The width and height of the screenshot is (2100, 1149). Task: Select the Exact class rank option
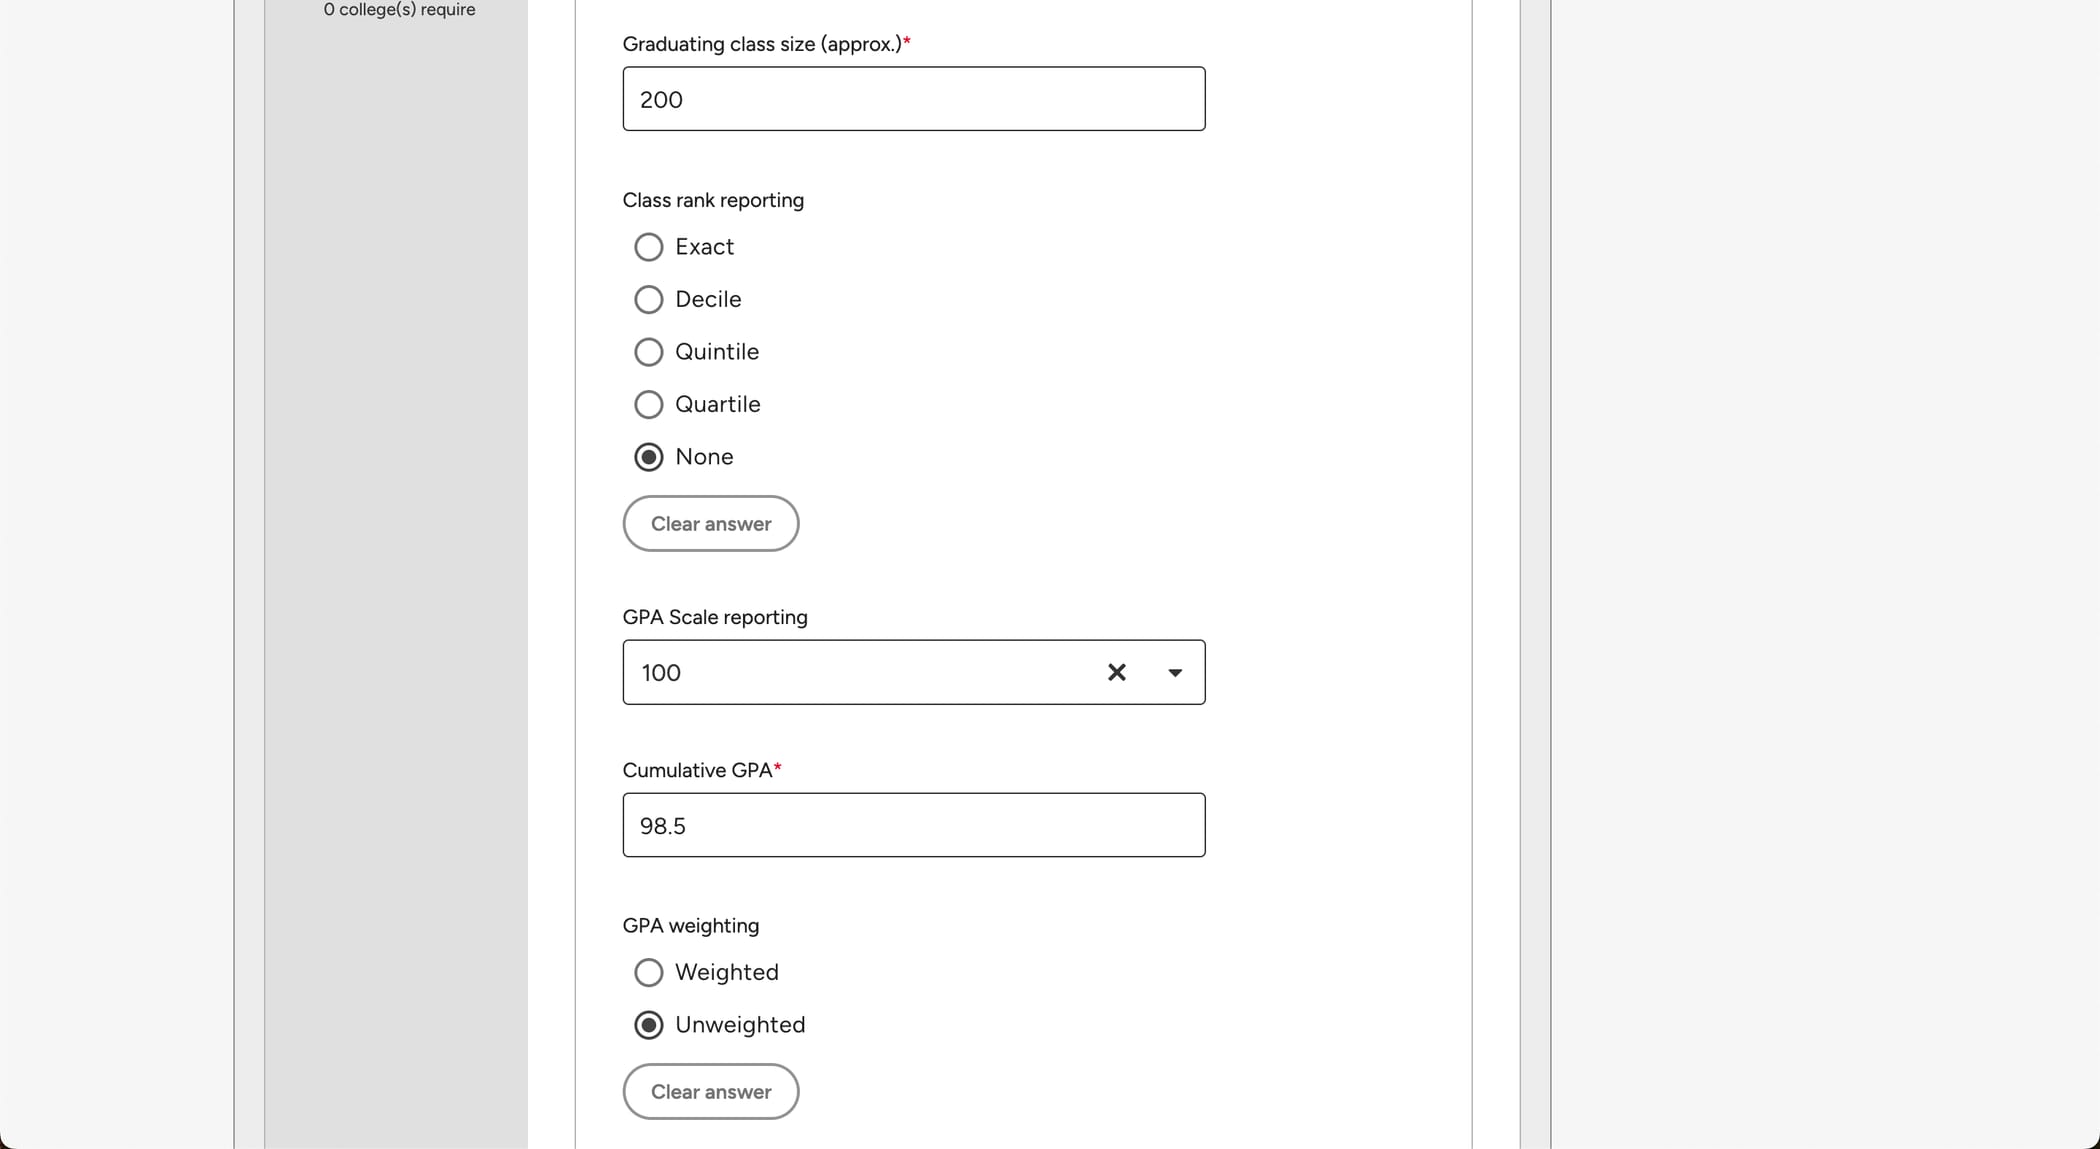pos(648,247)
